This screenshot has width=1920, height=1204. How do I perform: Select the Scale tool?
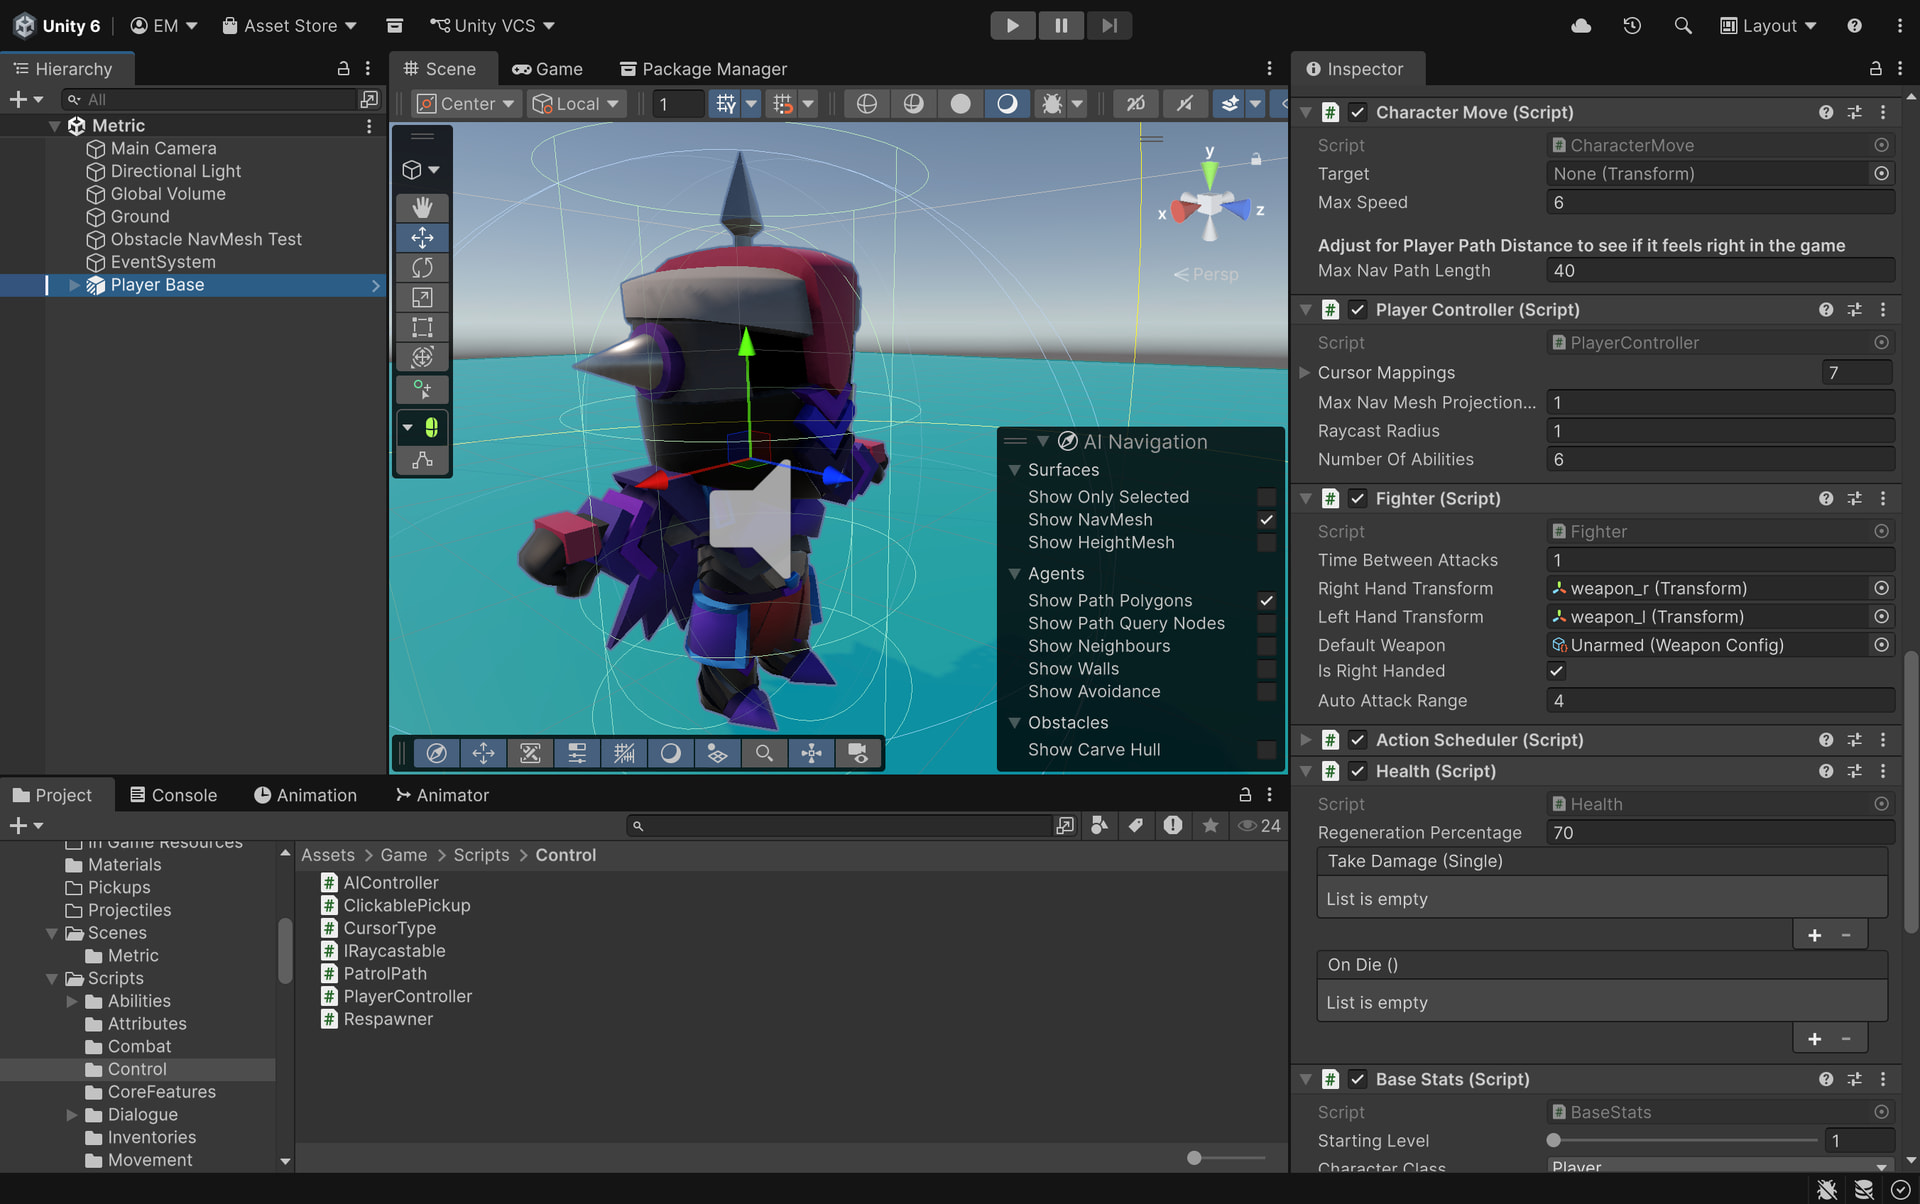(422, 297)
